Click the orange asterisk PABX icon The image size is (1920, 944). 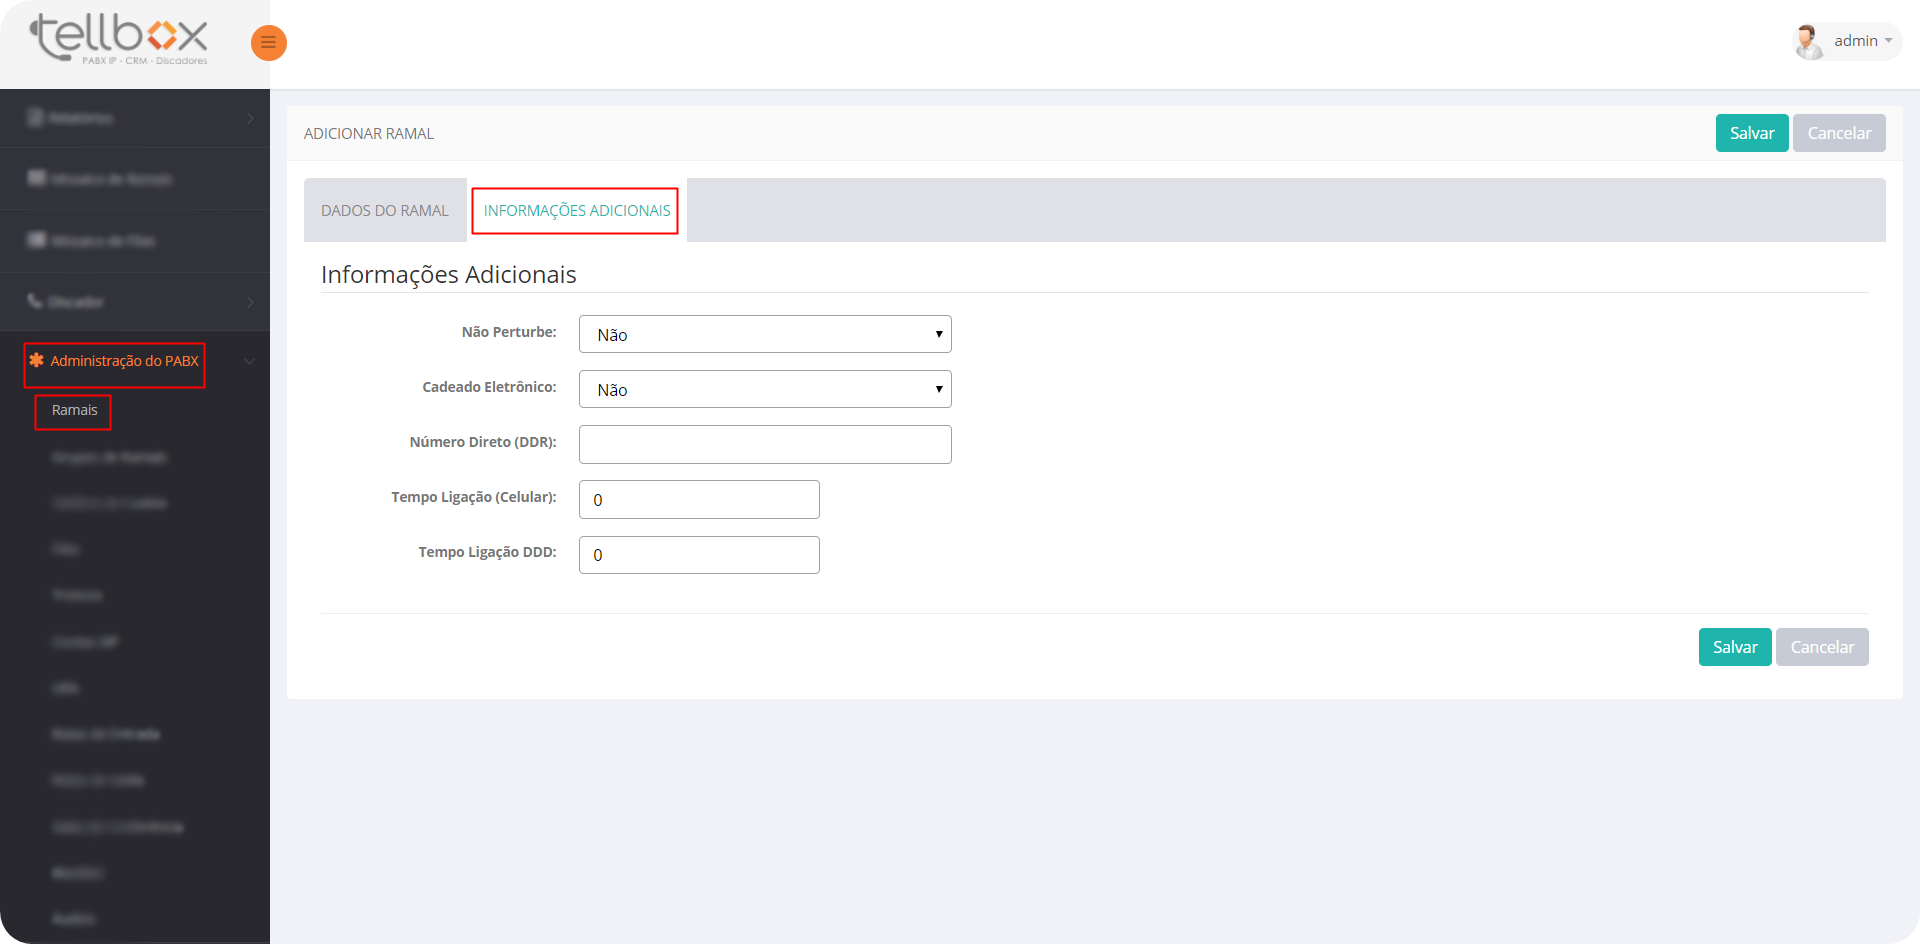(x=37, y=360)
